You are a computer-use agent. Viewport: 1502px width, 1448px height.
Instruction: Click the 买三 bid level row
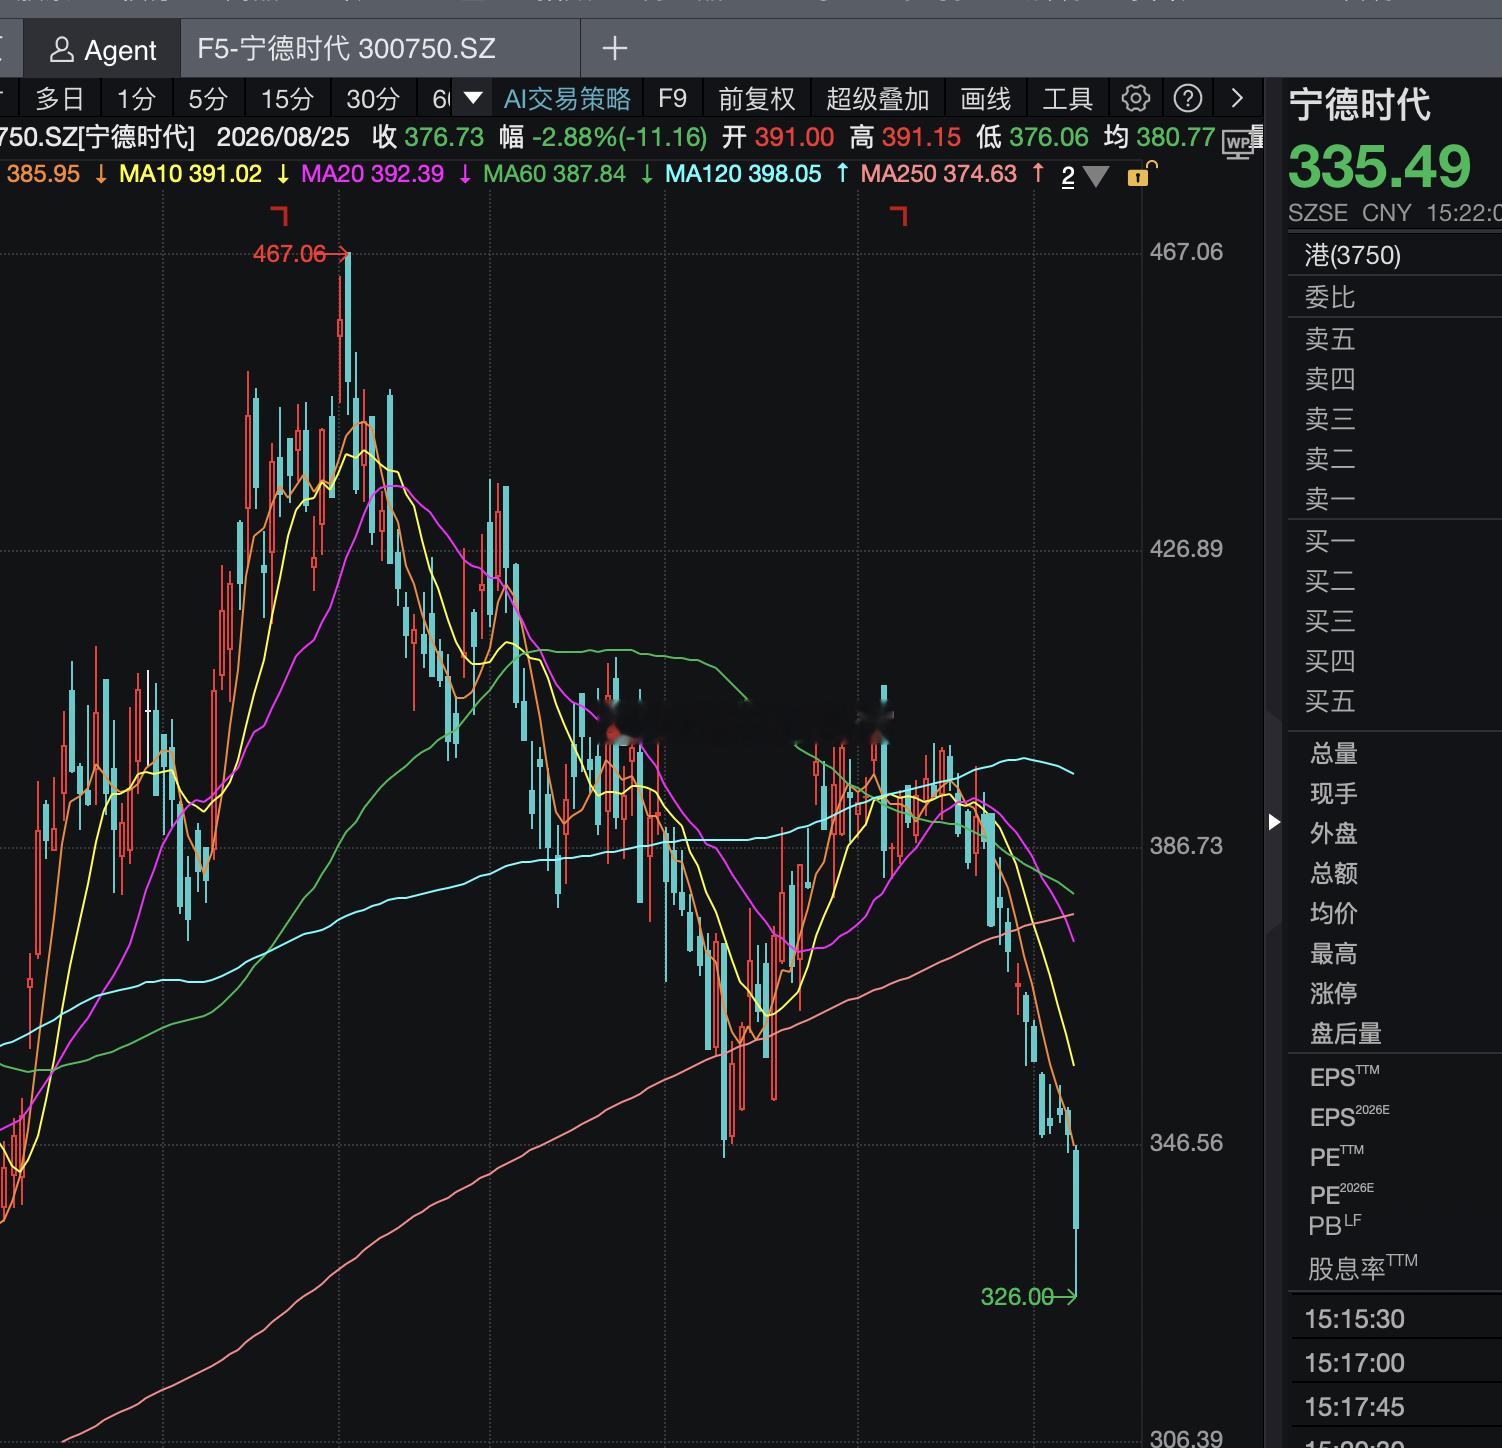pyautogui.click(x=1395, y=621)
